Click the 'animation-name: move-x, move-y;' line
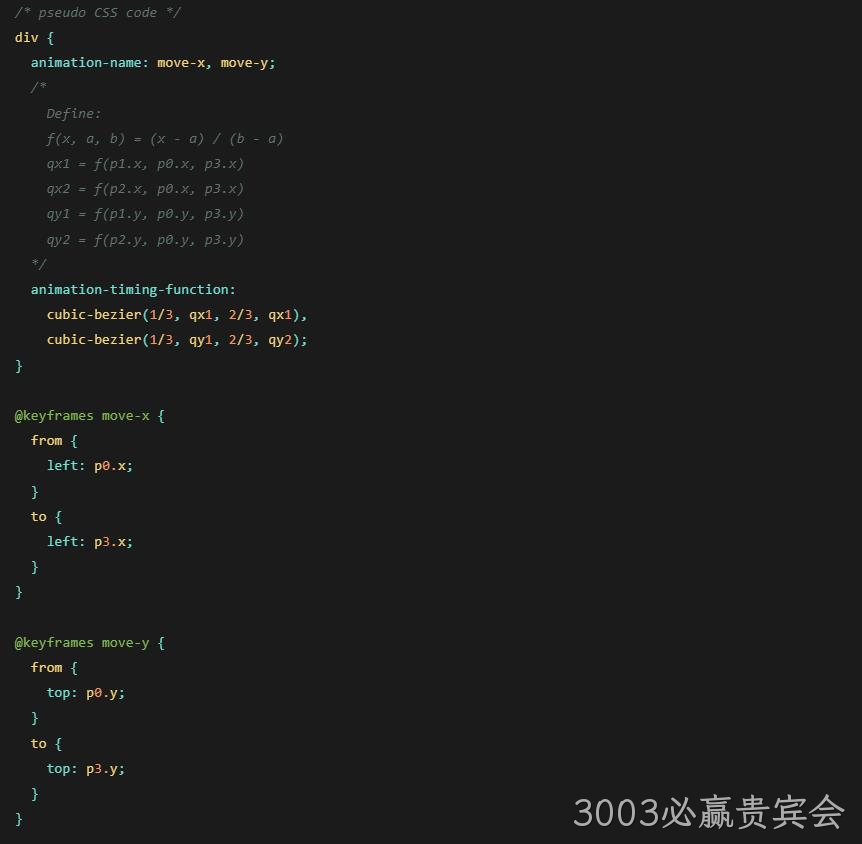The width and height of the screenshot is (862, 844). coord(153,63)
